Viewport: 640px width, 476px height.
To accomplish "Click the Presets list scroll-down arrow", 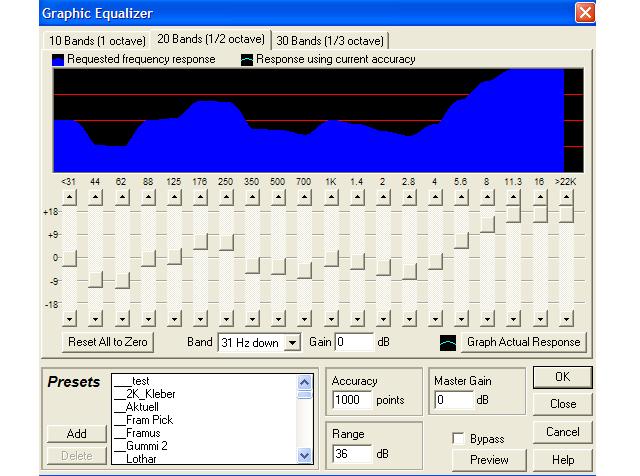I will (304, 455).
